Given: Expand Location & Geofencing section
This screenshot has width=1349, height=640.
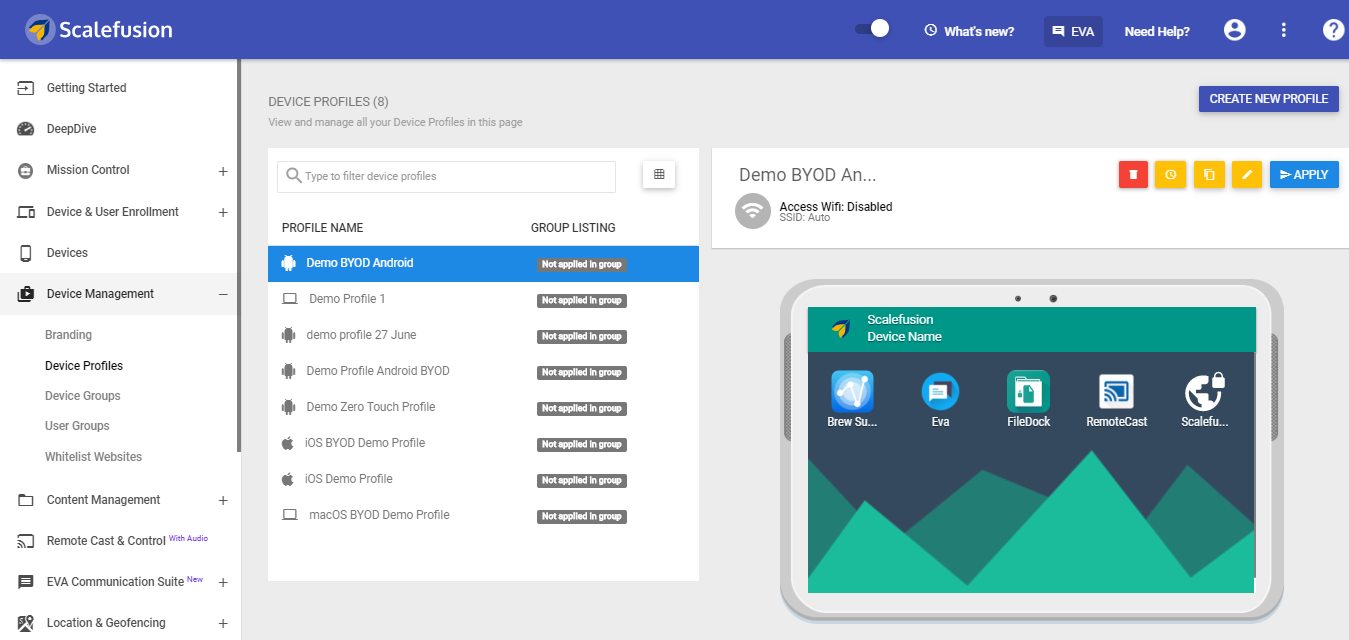Looking at the screenshot, I should (x=223, y=623).
